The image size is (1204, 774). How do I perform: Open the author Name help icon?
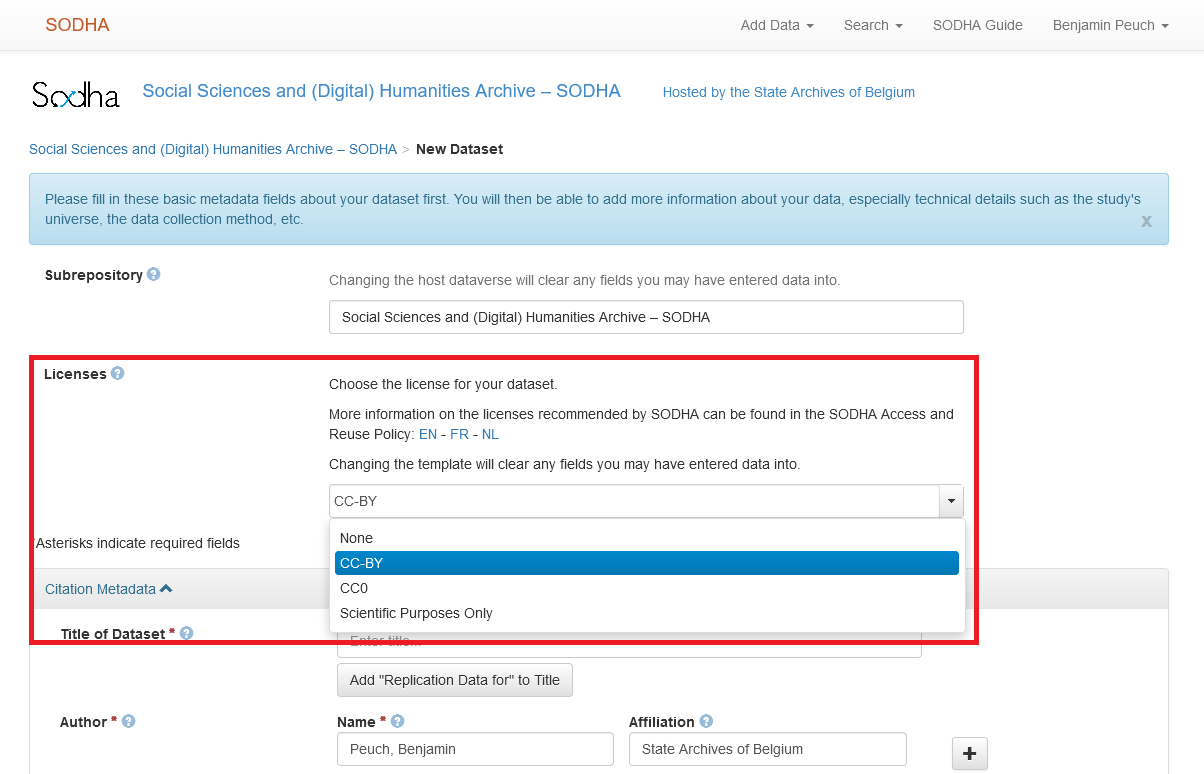pyautogui.click(x=398, y=721)
